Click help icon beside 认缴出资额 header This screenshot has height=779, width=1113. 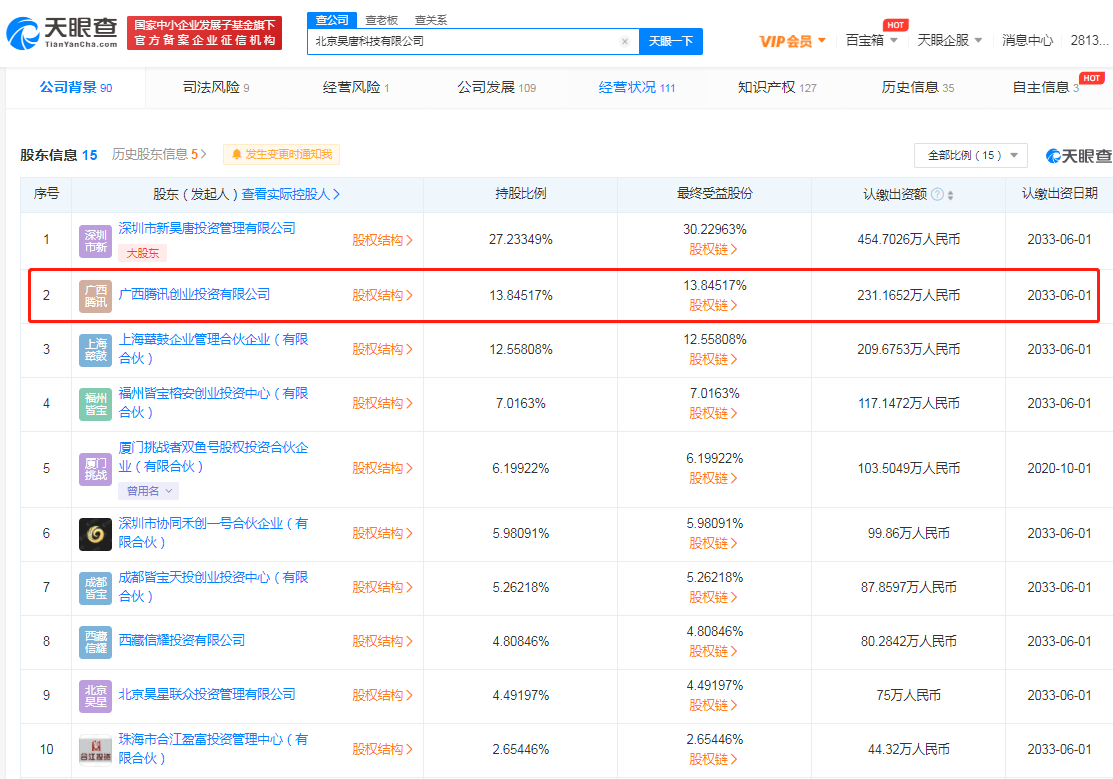pyautogui.click(x=937, y=194)
